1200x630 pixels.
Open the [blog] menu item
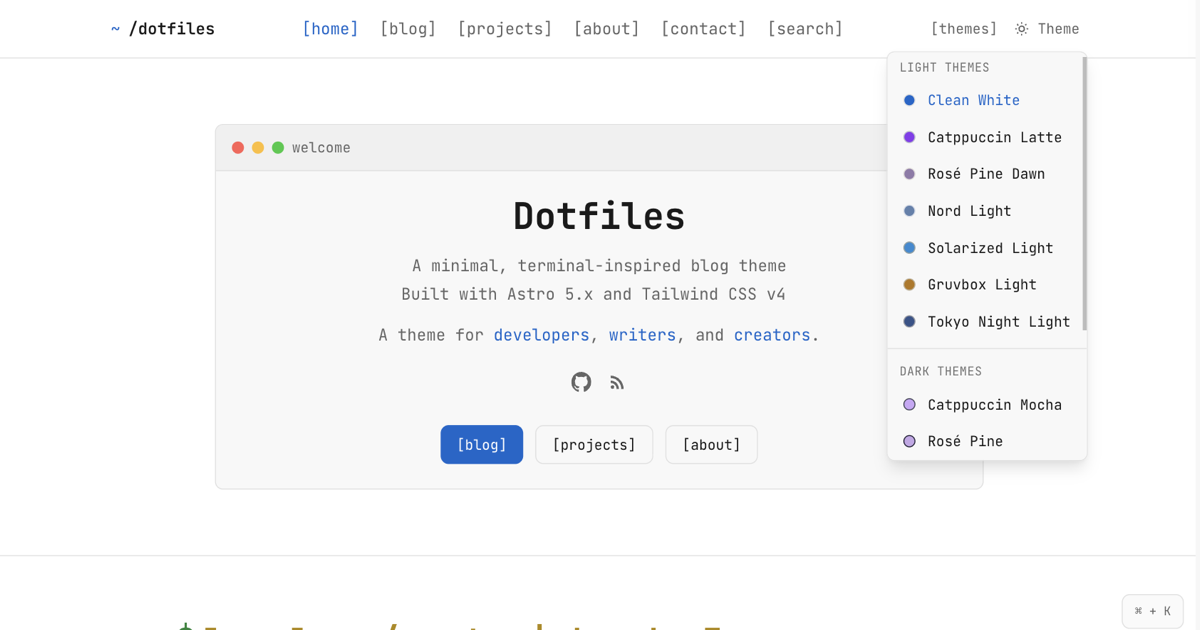coord(408,29)
